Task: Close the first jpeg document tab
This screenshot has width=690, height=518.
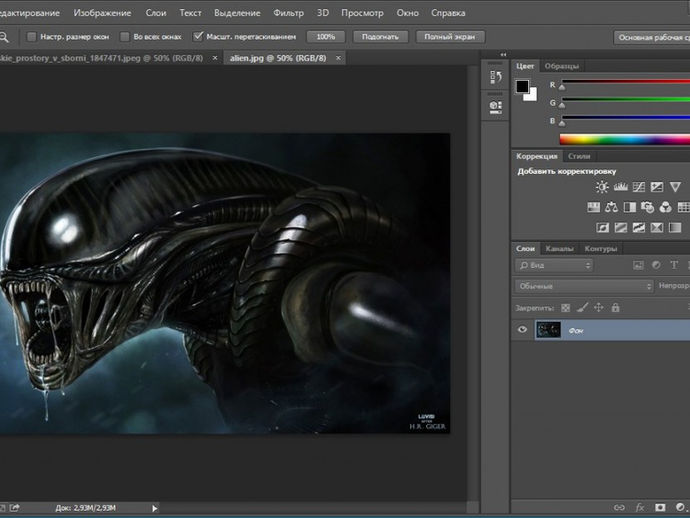Action: point(215,58)
